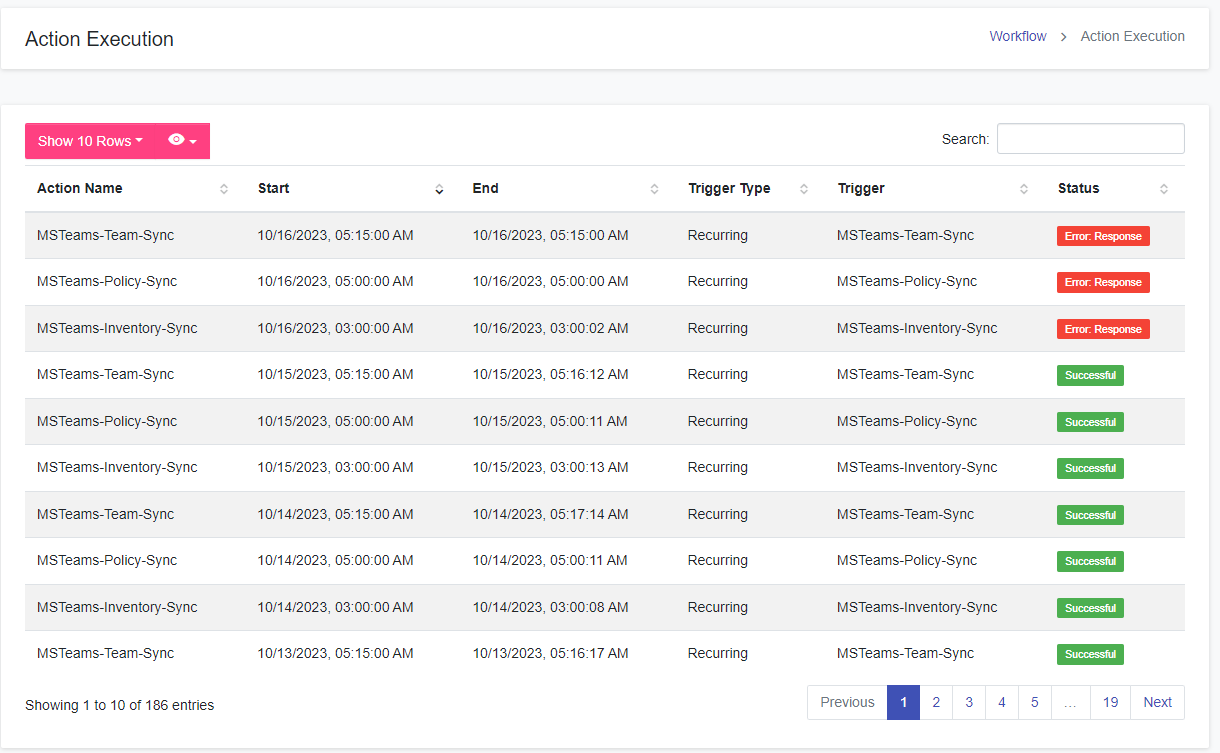Select Action Name MSTeams-Inventory-Sync in 10/14 03:00 row
The image size is (1220, 753).
tap(117, 607)
